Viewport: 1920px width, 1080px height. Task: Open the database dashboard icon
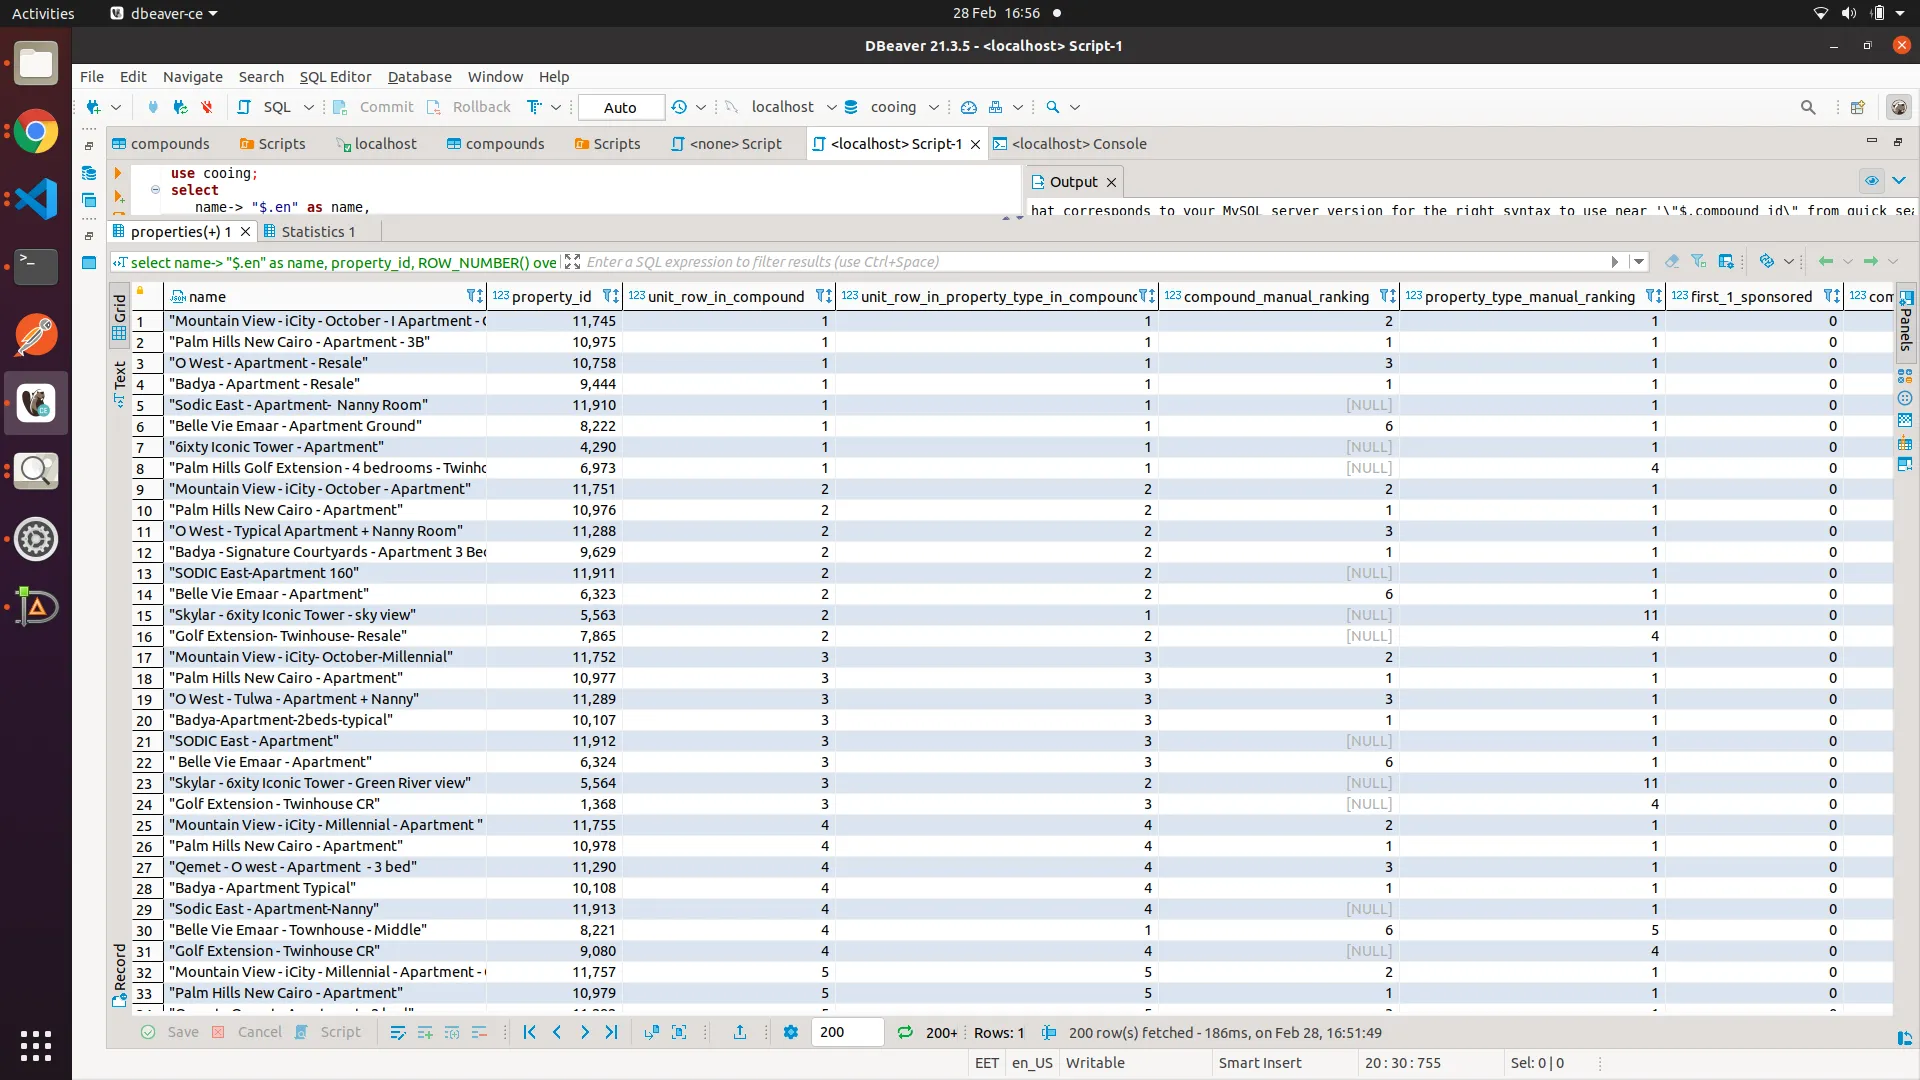[x=968, y=107]
